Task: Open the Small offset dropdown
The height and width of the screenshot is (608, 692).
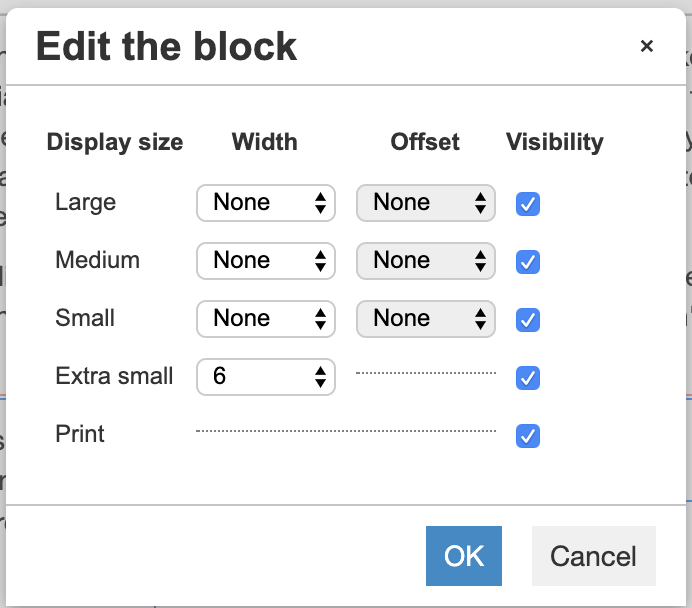Action: [425, 319]
